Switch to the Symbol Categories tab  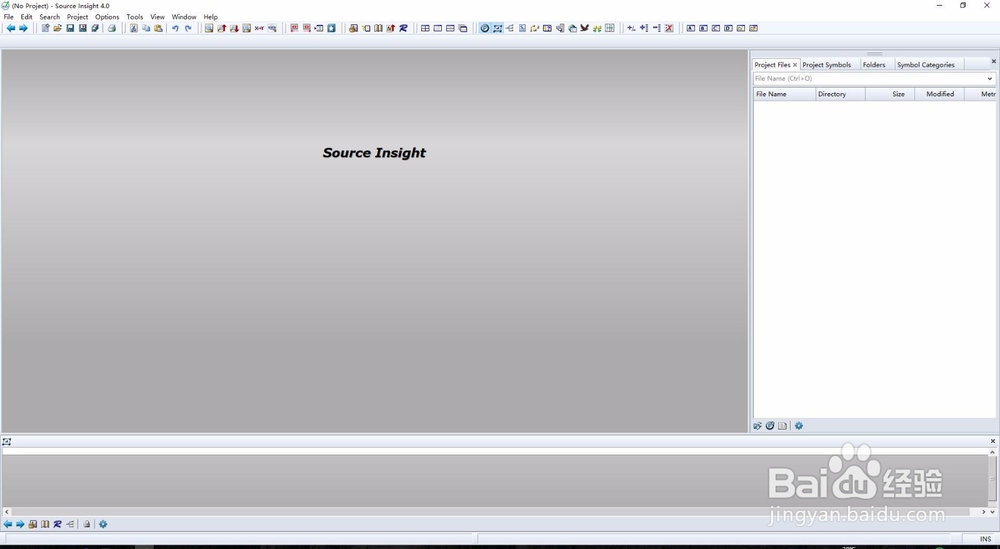(925, 64)
